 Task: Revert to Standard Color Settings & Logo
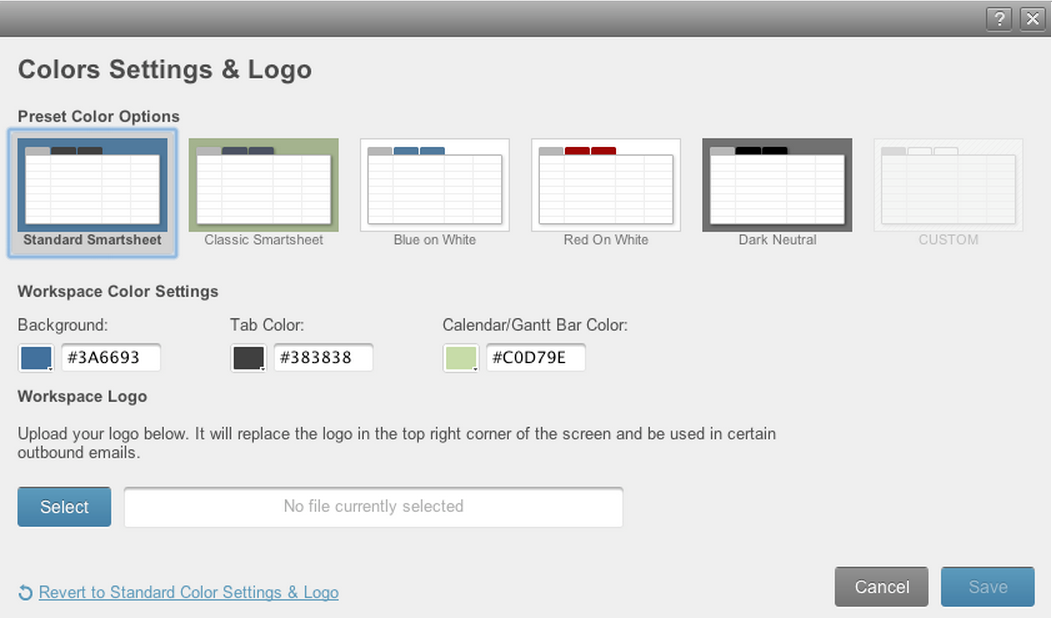click(x=189, y=593)
